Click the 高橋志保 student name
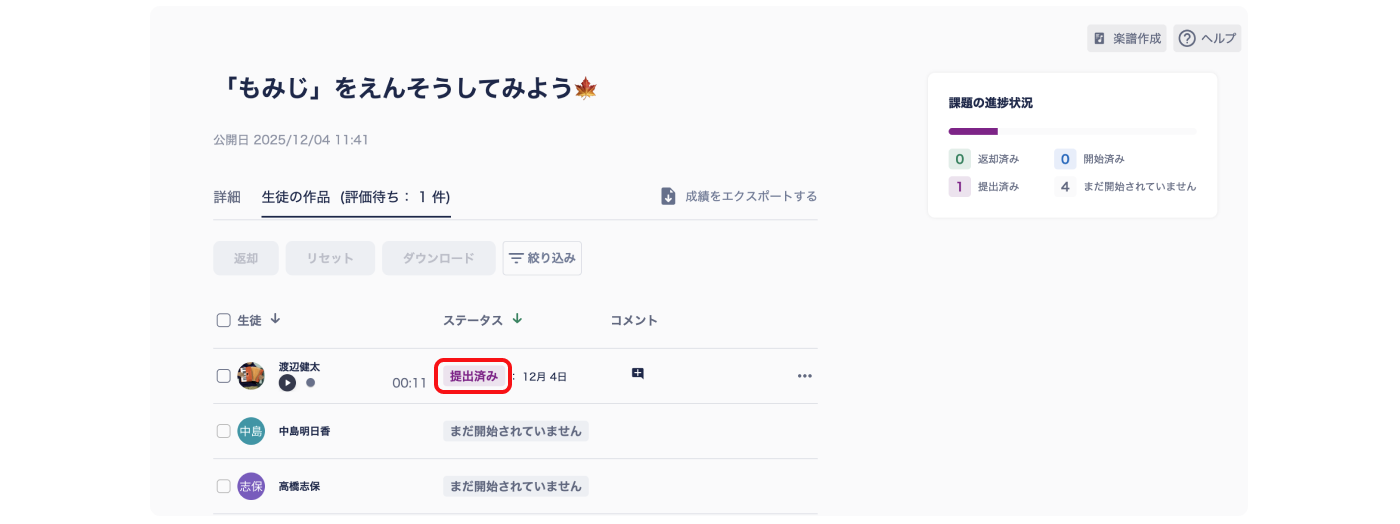Screen dimensions: 1400x524 click(x=299, y=486)
